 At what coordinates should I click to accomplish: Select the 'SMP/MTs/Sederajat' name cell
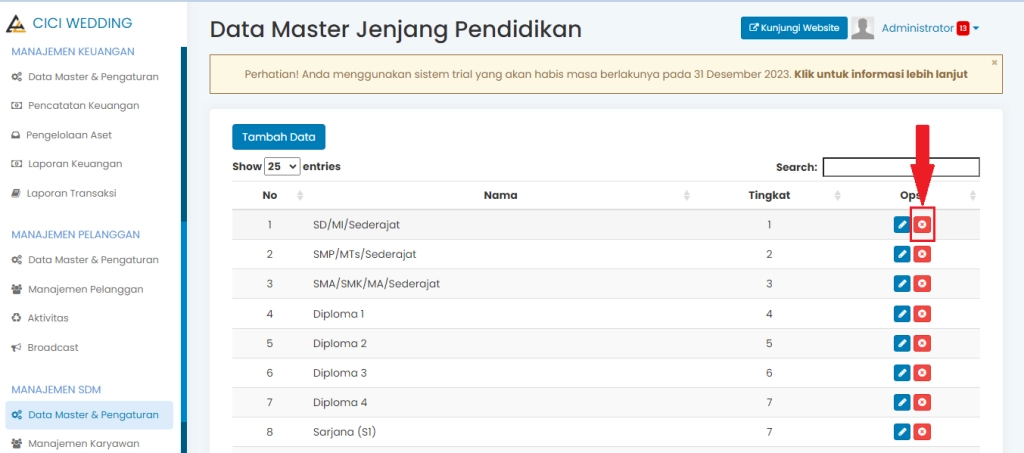coord(364,254)
